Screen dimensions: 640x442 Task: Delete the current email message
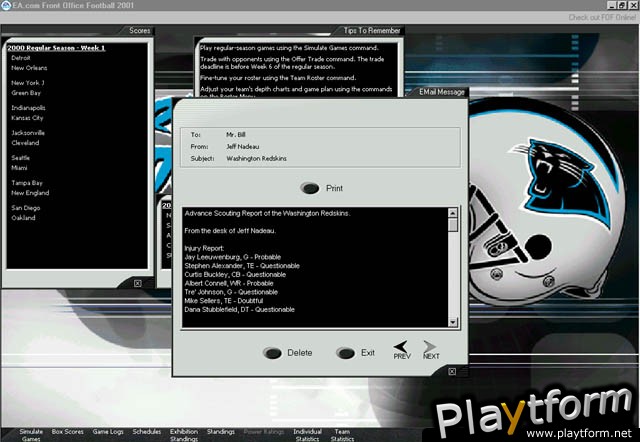pyautogui.click(x=272, y=353)
